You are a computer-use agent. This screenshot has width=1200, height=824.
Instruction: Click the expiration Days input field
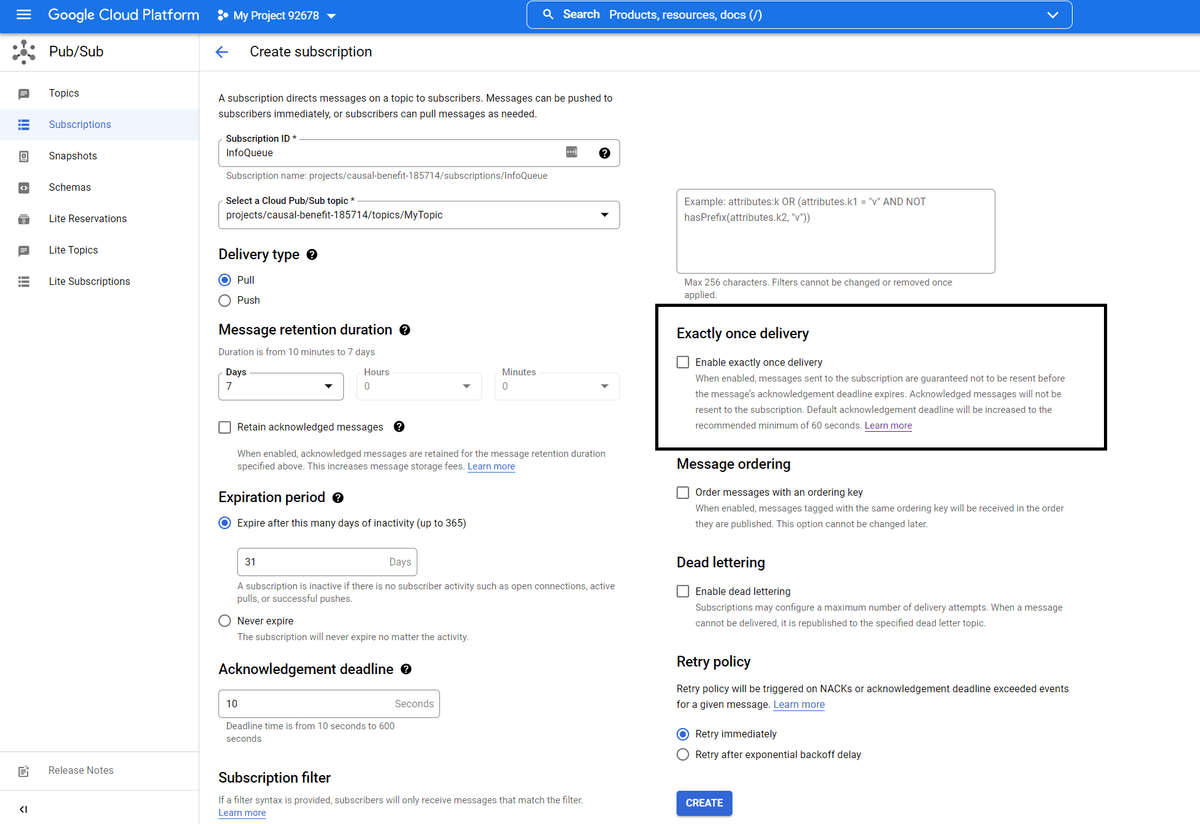pos(327,562)
